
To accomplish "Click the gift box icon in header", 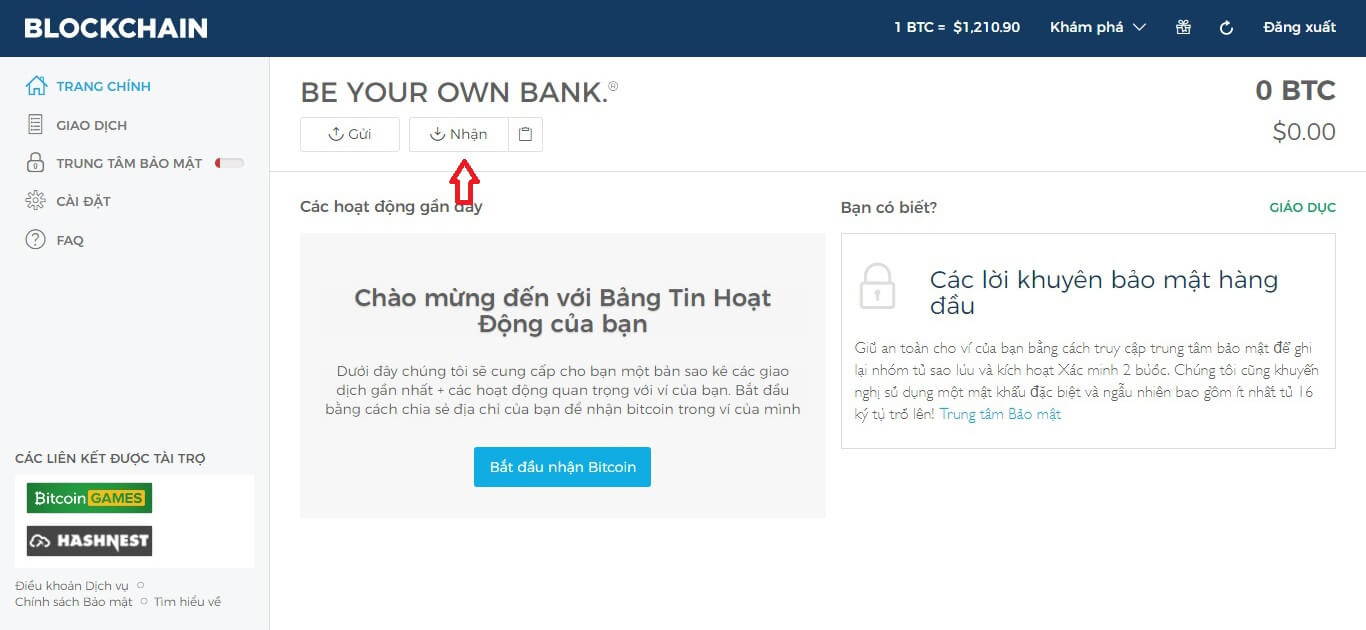I will tap(1183, 27).
